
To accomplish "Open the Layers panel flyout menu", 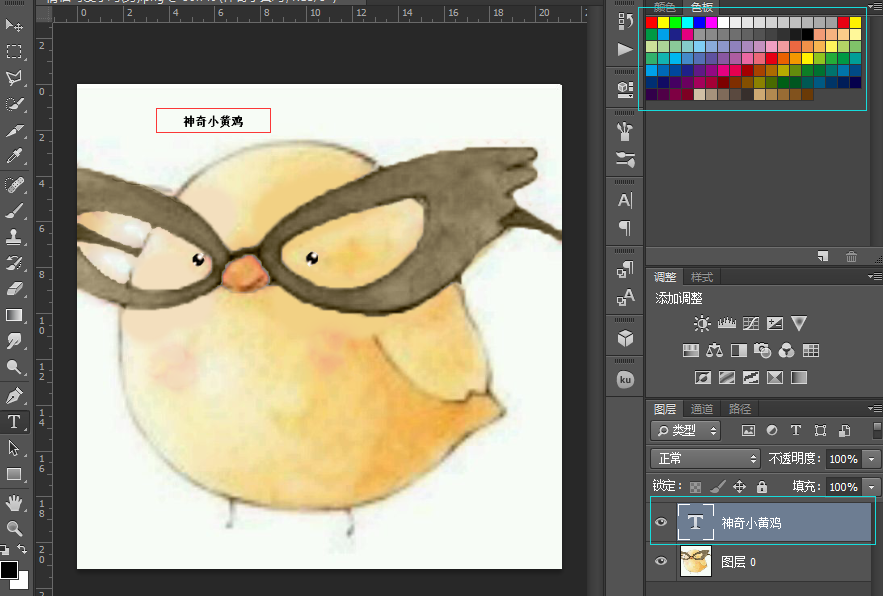I will [875, 408].
